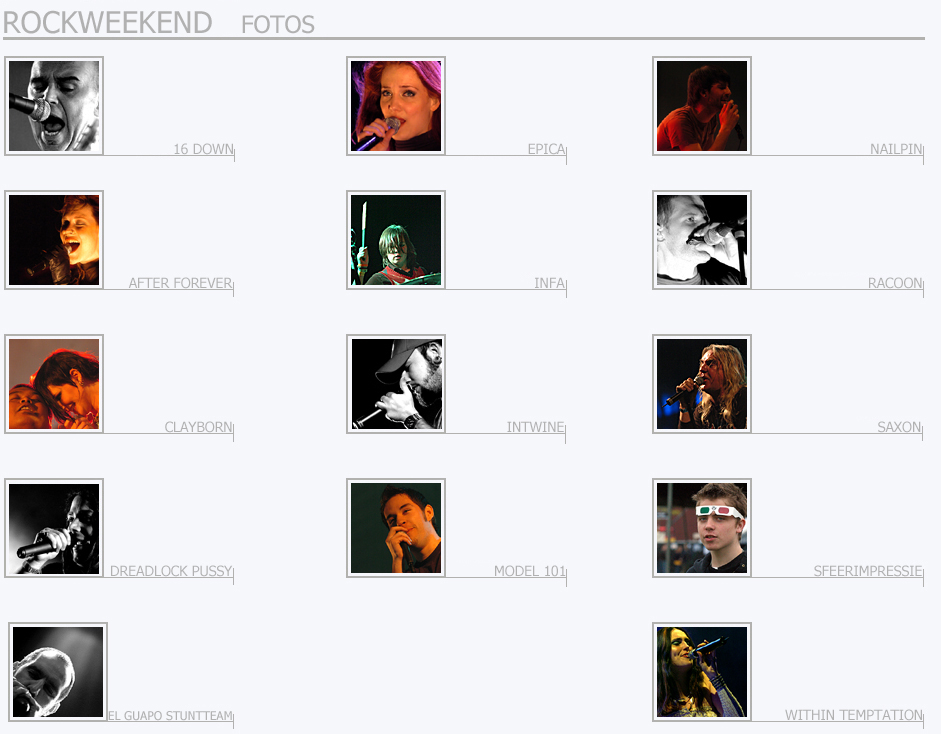This screenshot has height=734, width=941.
Task: Open the RACOON black-and-white thumbnail
Action: (x=702, y=240)
